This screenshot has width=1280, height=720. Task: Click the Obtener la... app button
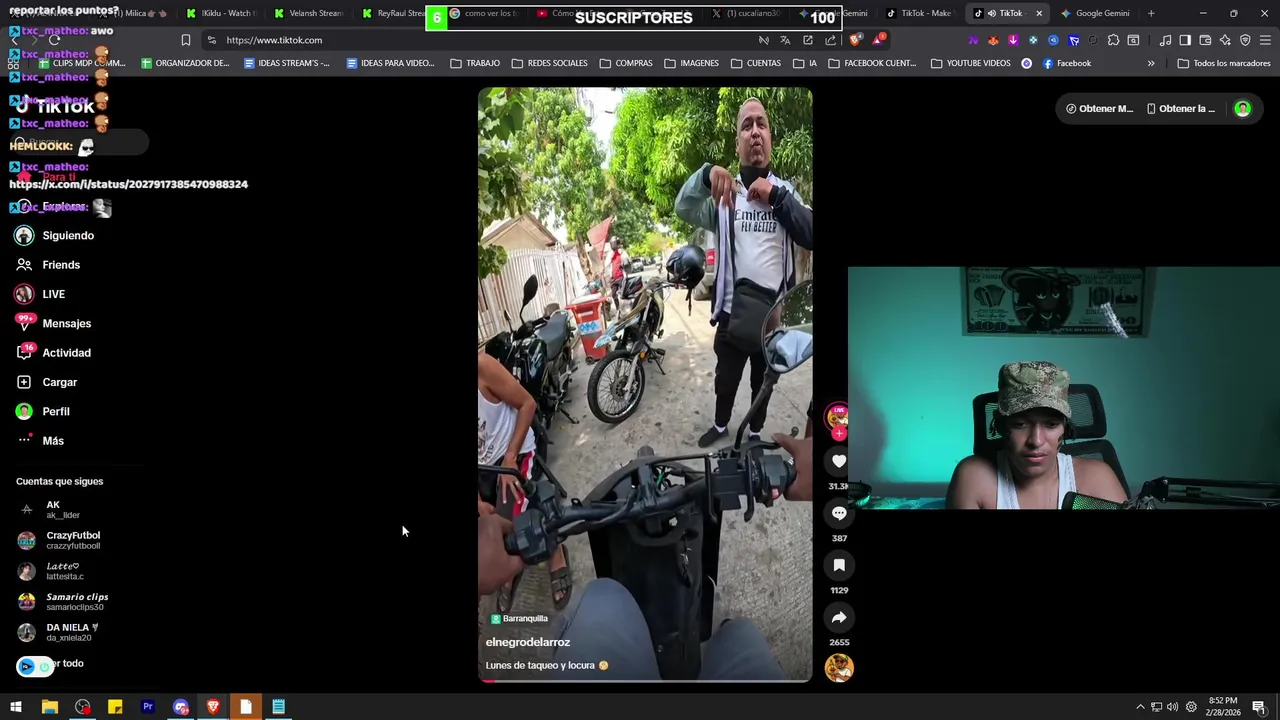1181,109
